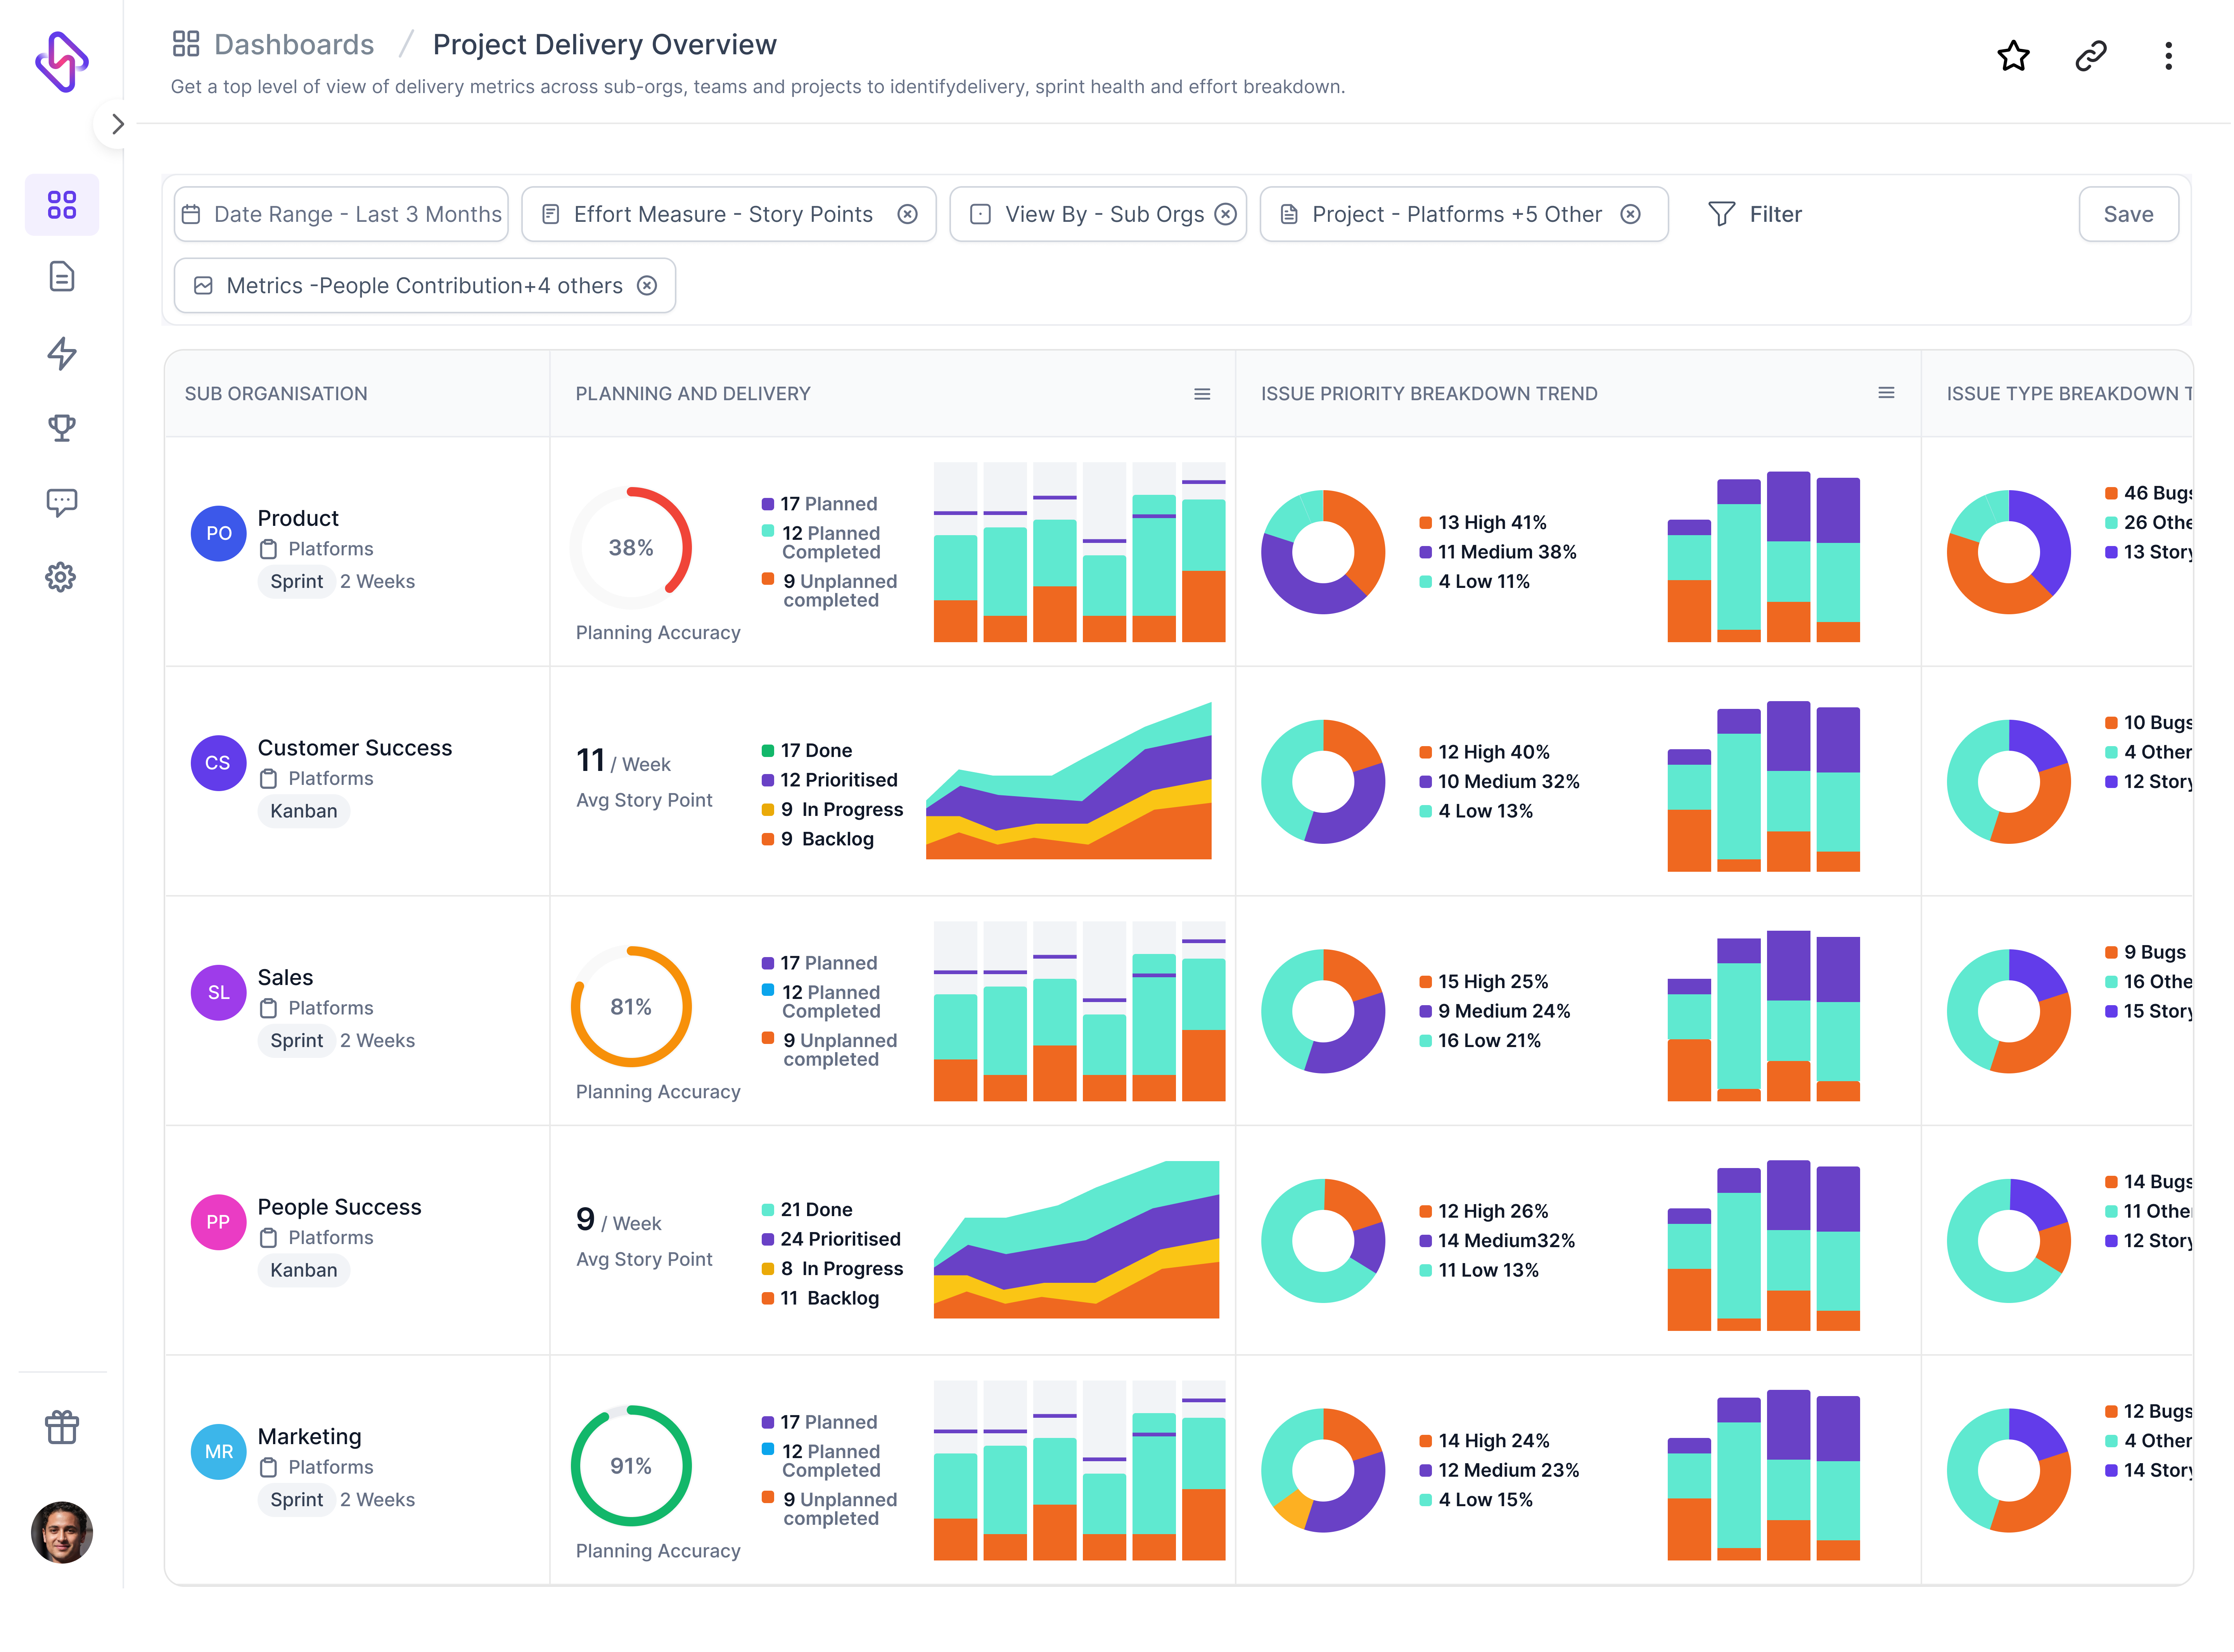Screen dimensions: 2234x1652
Task: Collapse the sidebar with the arrow toggle
Action: [x=117, y=124]
